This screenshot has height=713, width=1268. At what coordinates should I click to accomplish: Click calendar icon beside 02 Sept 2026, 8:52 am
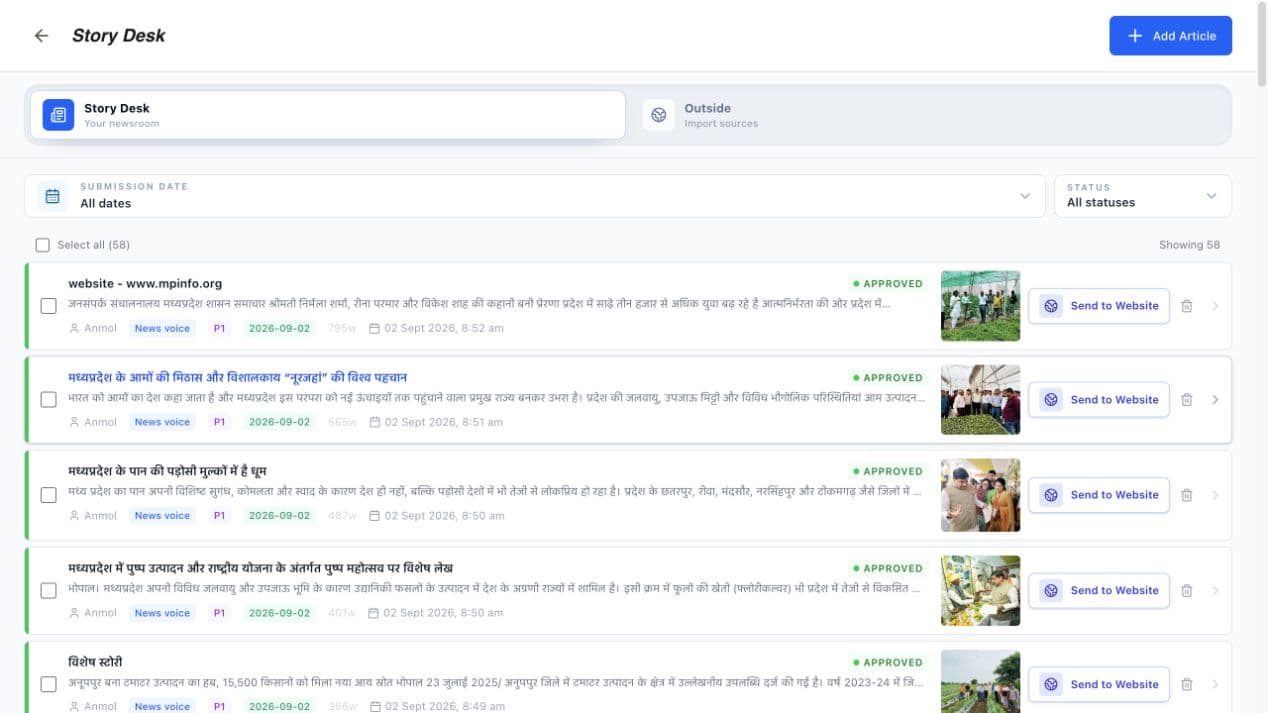(x=375, y=328)
